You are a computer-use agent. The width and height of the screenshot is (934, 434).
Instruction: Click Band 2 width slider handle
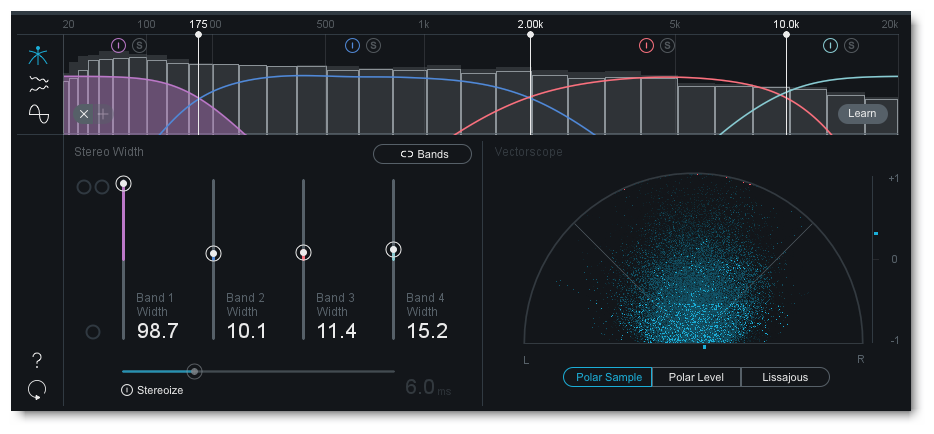213,254
